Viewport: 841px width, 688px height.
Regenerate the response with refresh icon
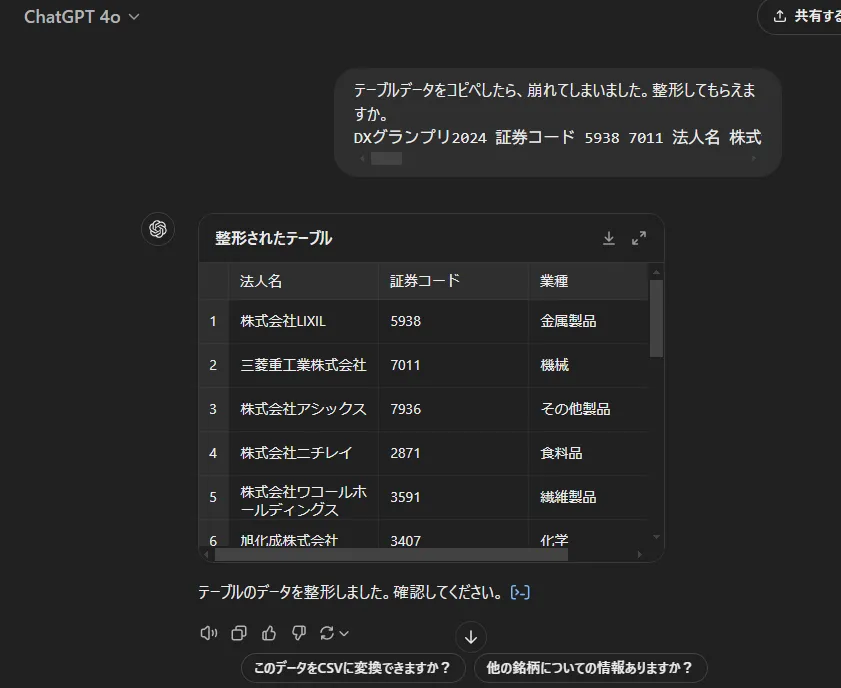point(327,633)
